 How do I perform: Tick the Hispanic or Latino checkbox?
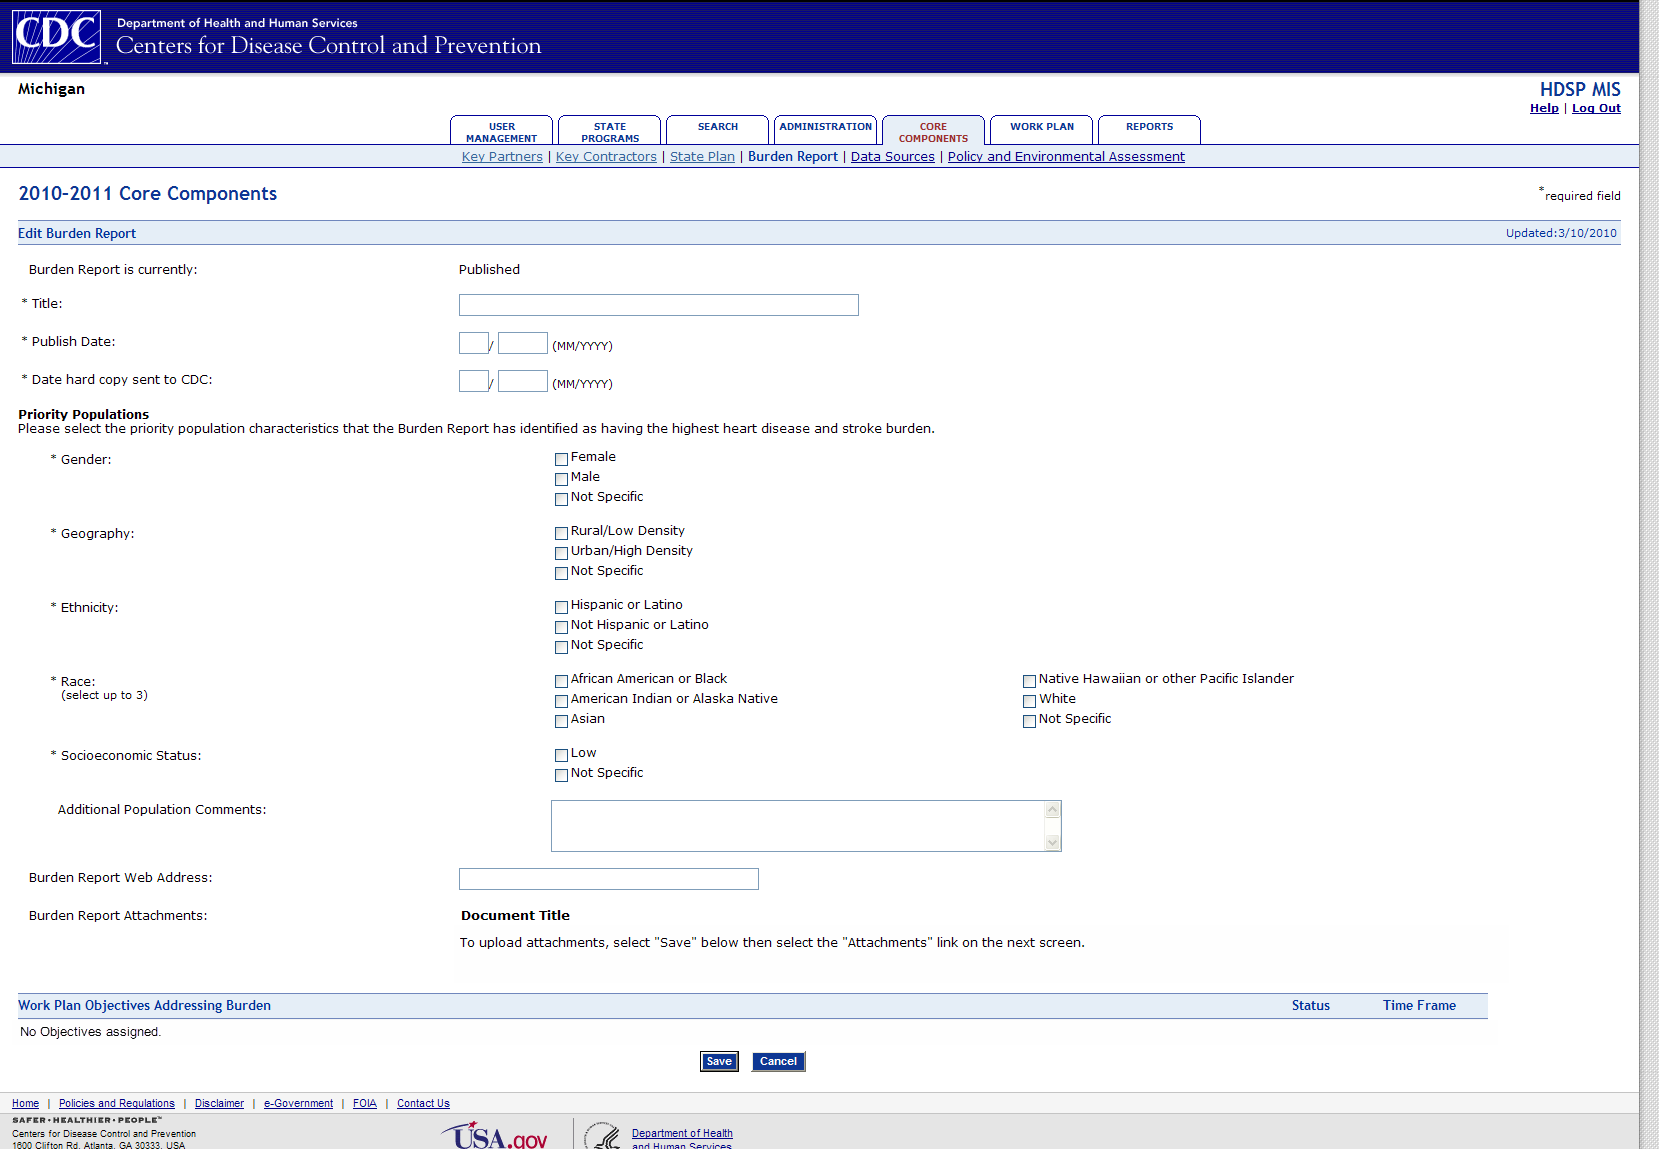pos(561,607)
